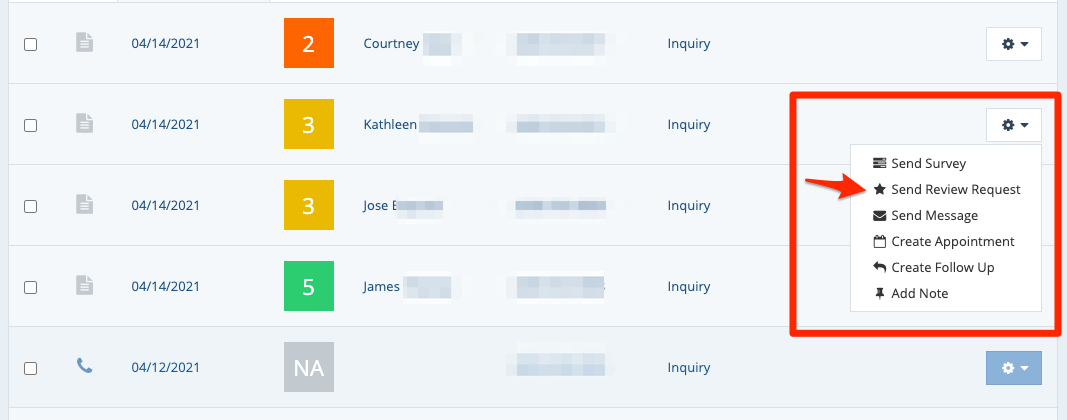Screen dimensions: 1067x420
Task: Click the green score 5 badge
Action: (x=308, y=287)
